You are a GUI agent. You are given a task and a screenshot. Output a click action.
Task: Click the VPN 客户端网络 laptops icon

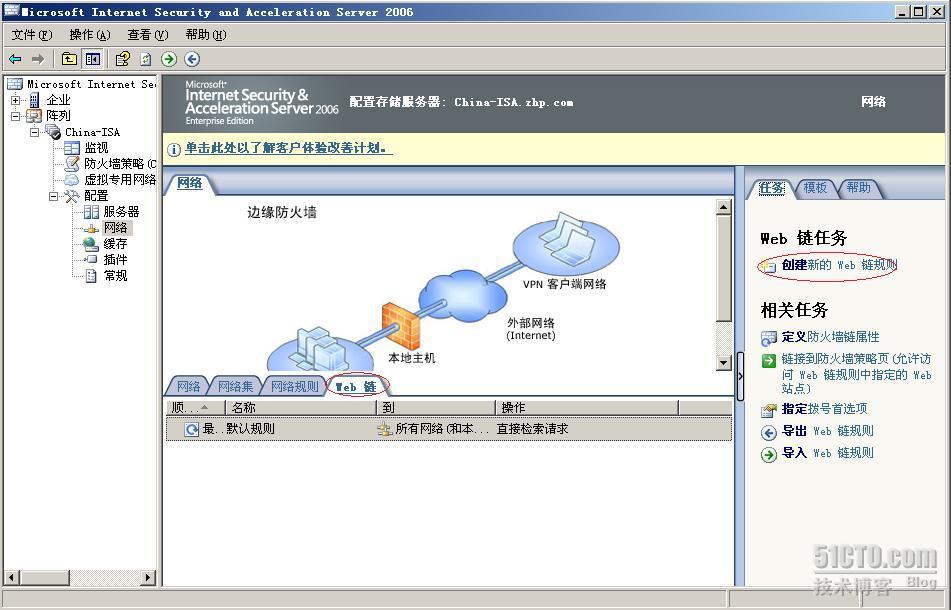[566, 242]
